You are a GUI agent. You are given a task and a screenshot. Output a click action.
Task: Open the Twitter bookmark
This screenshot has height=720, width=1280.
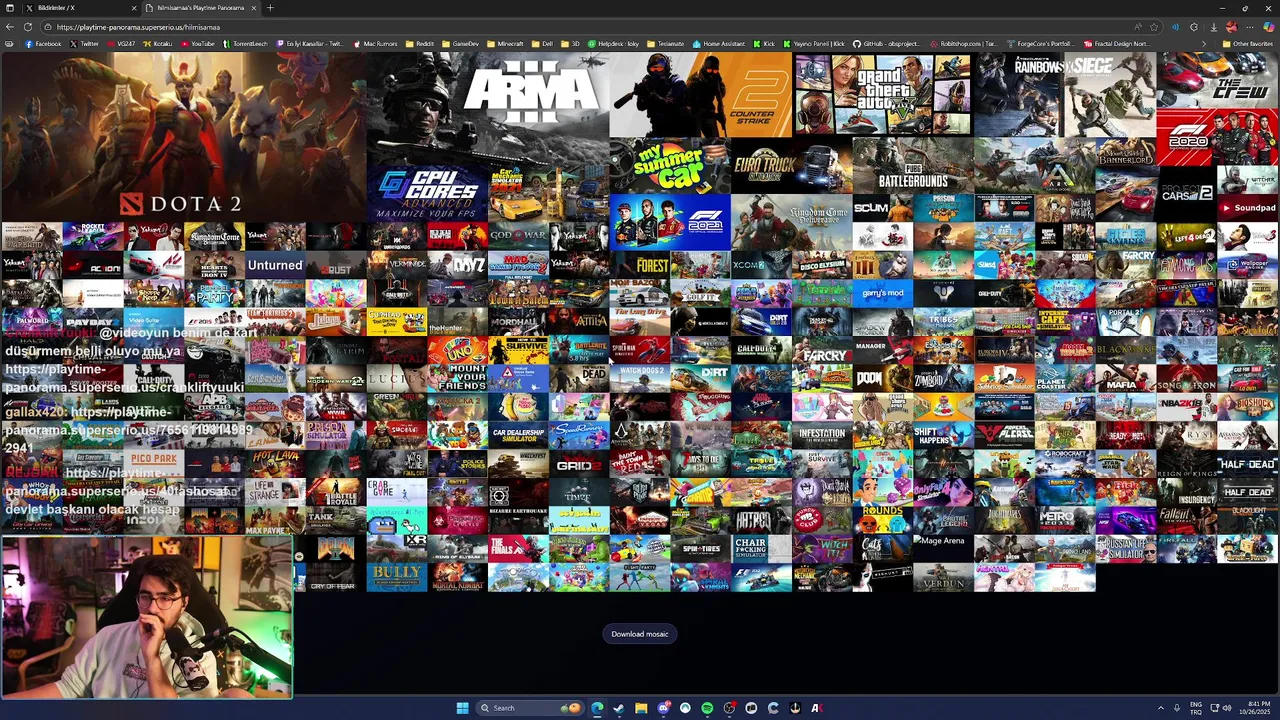(x=85, y=44)
